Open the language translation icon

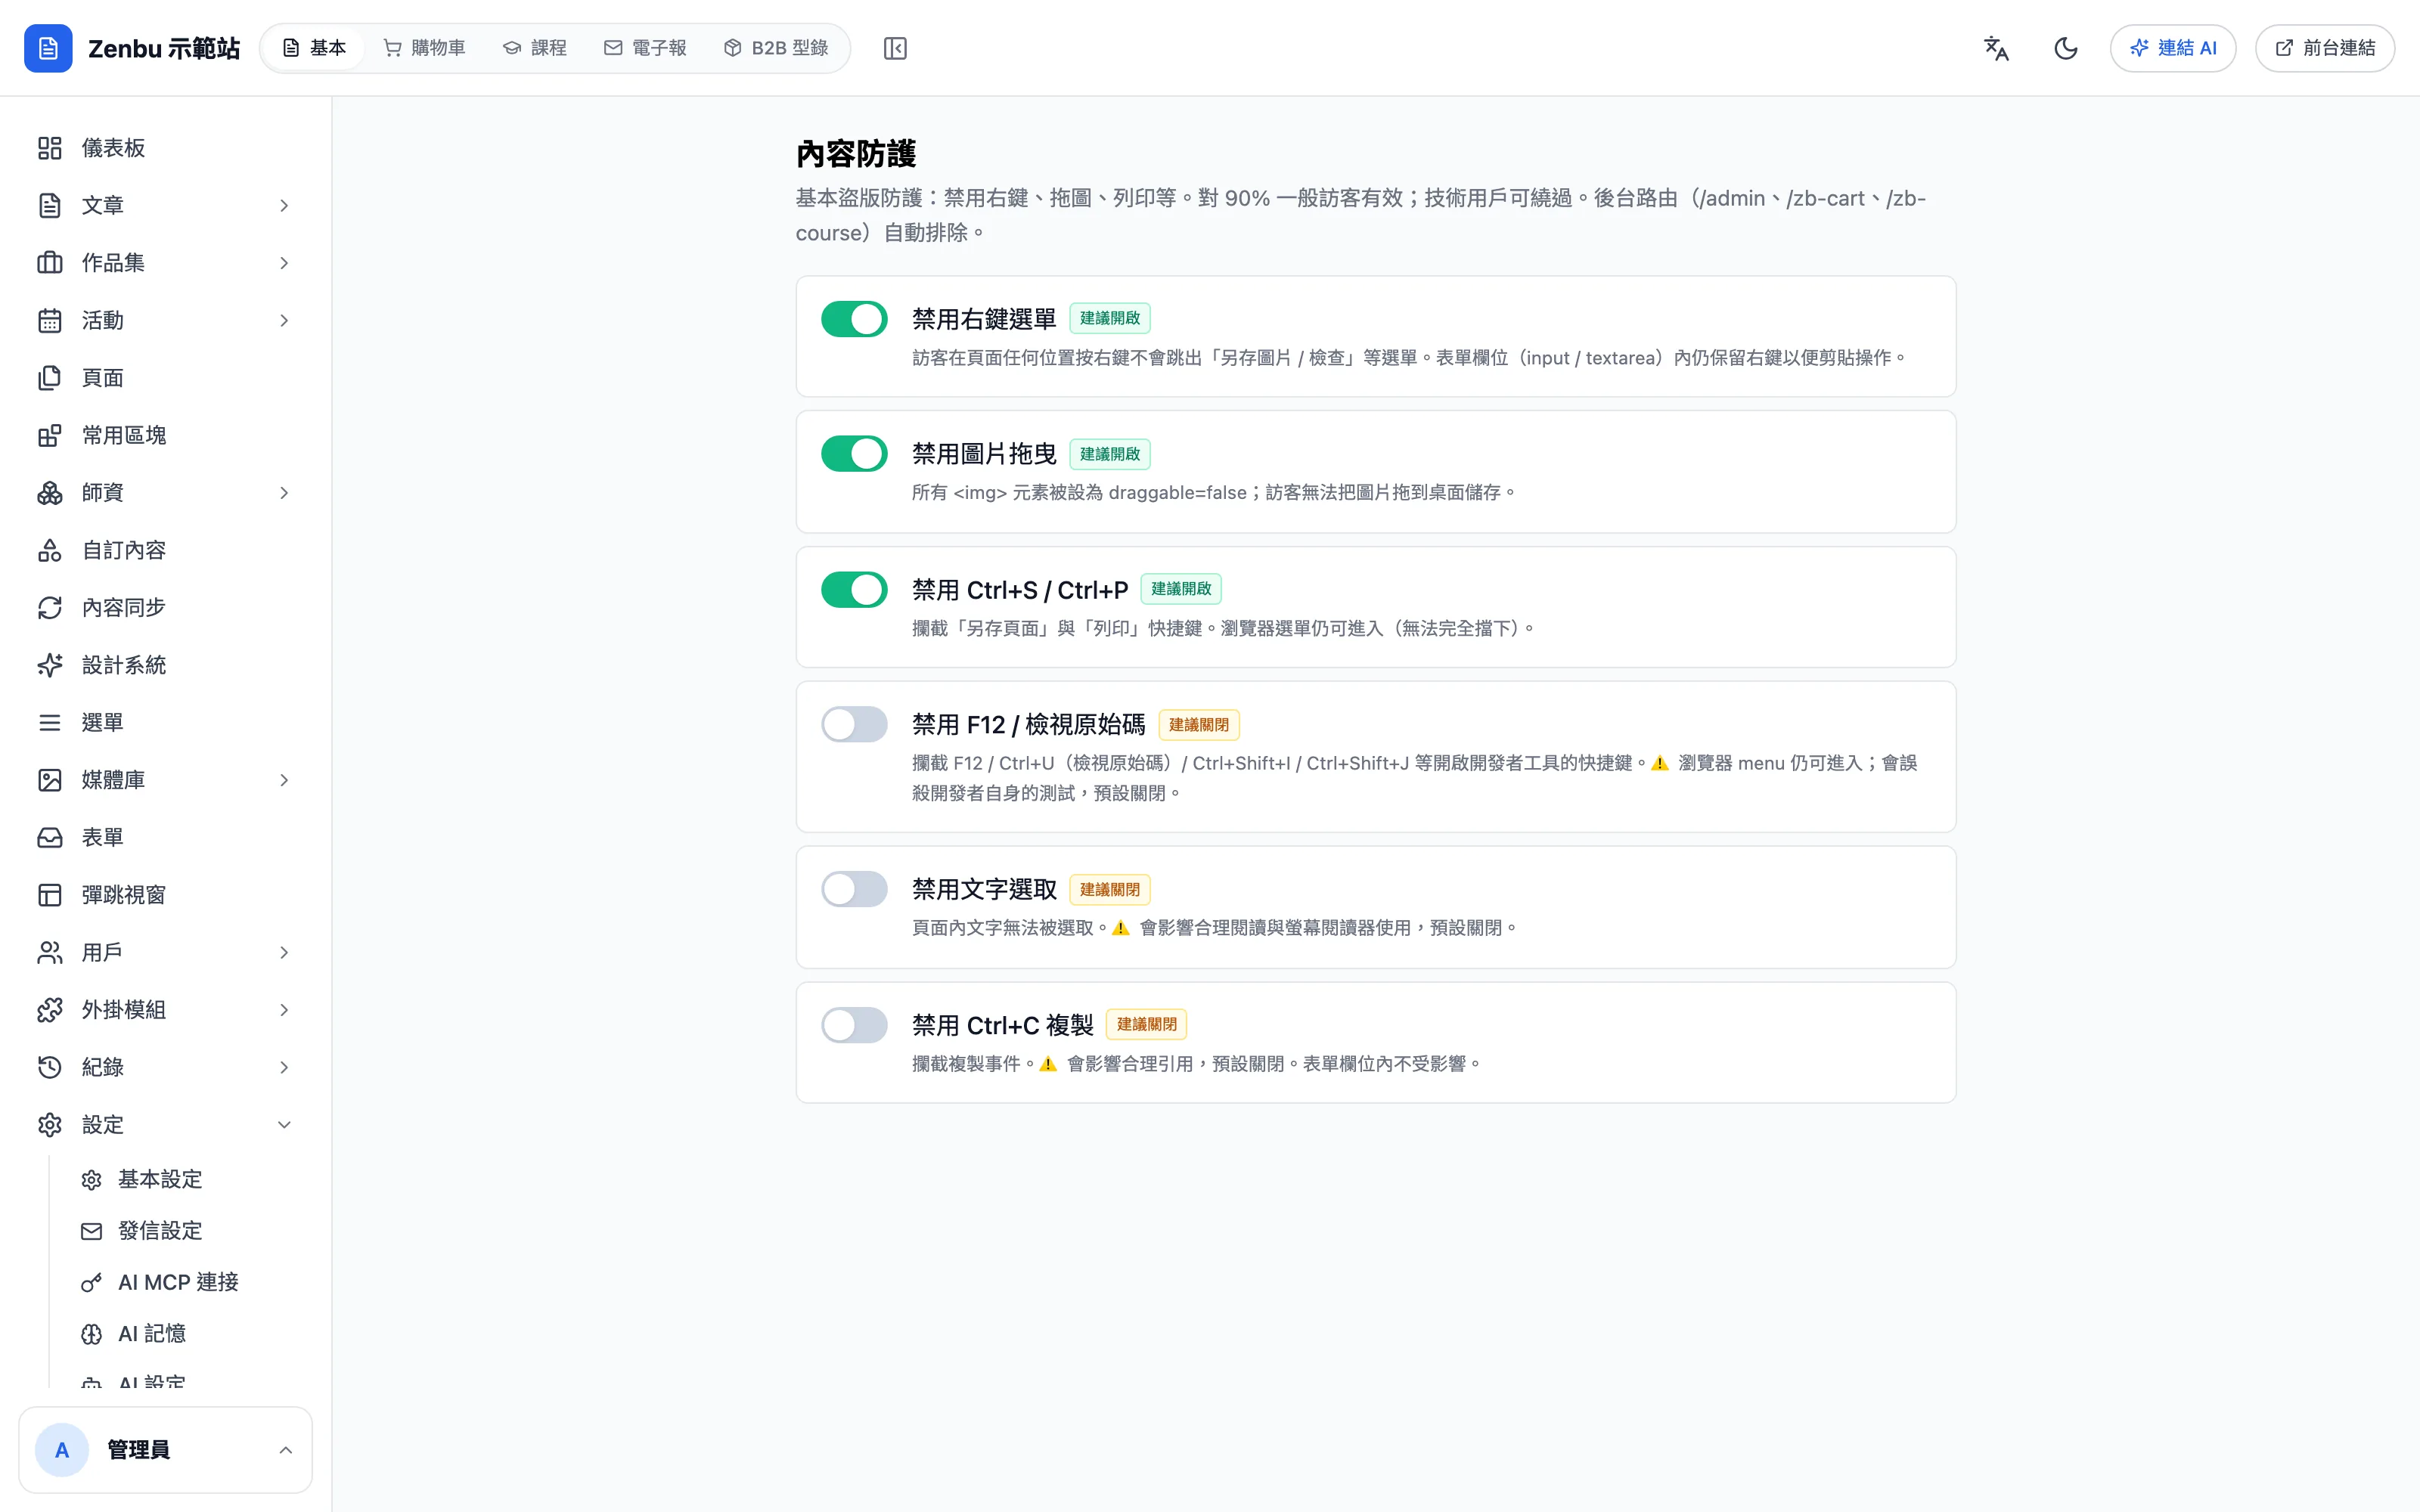click(x=1996, y=48)
